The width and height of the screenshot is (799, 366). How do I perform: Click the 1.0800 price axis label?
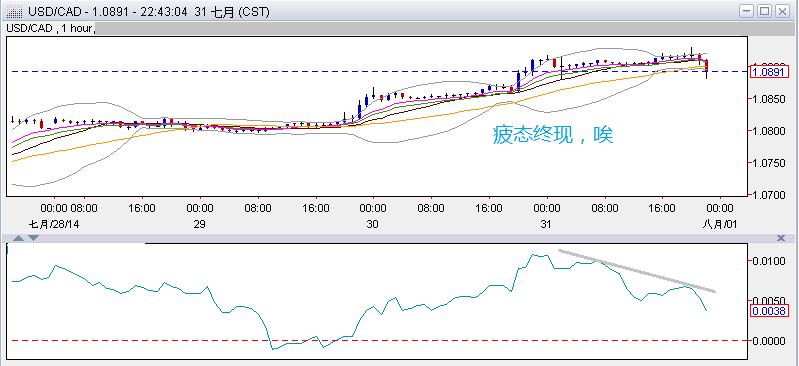769,131
